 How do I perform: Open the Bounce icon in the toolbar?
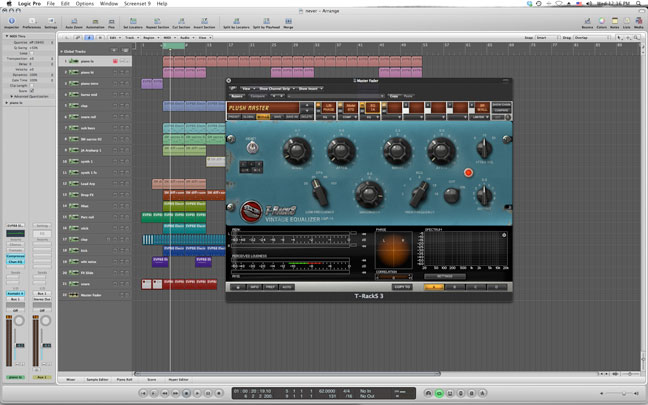587,21
